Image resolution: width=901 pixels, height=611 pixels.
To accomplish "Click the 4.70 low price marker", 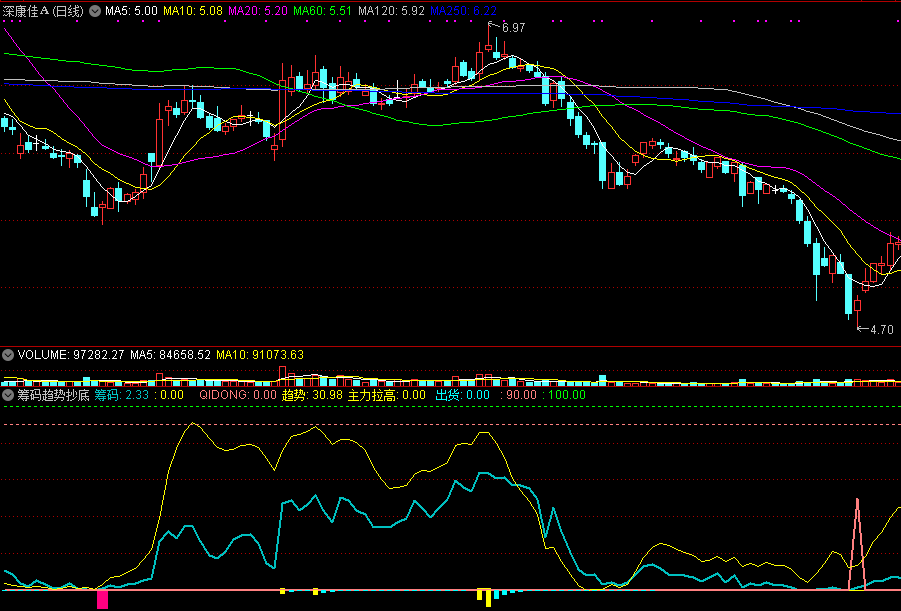I will click(881, 330).
